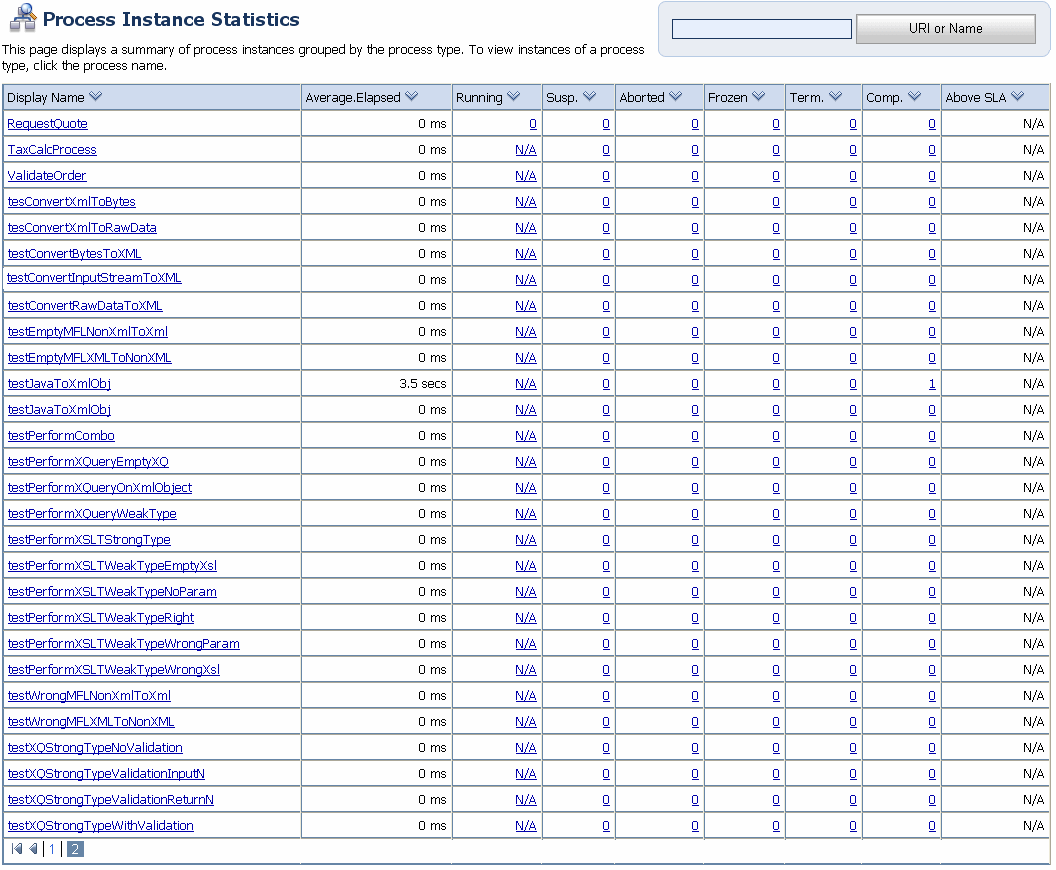Image resolution: width=1056 pixels, height=870 pixels.
Task: Open testConvertBytesToXML process
Action: coord(74,254)
